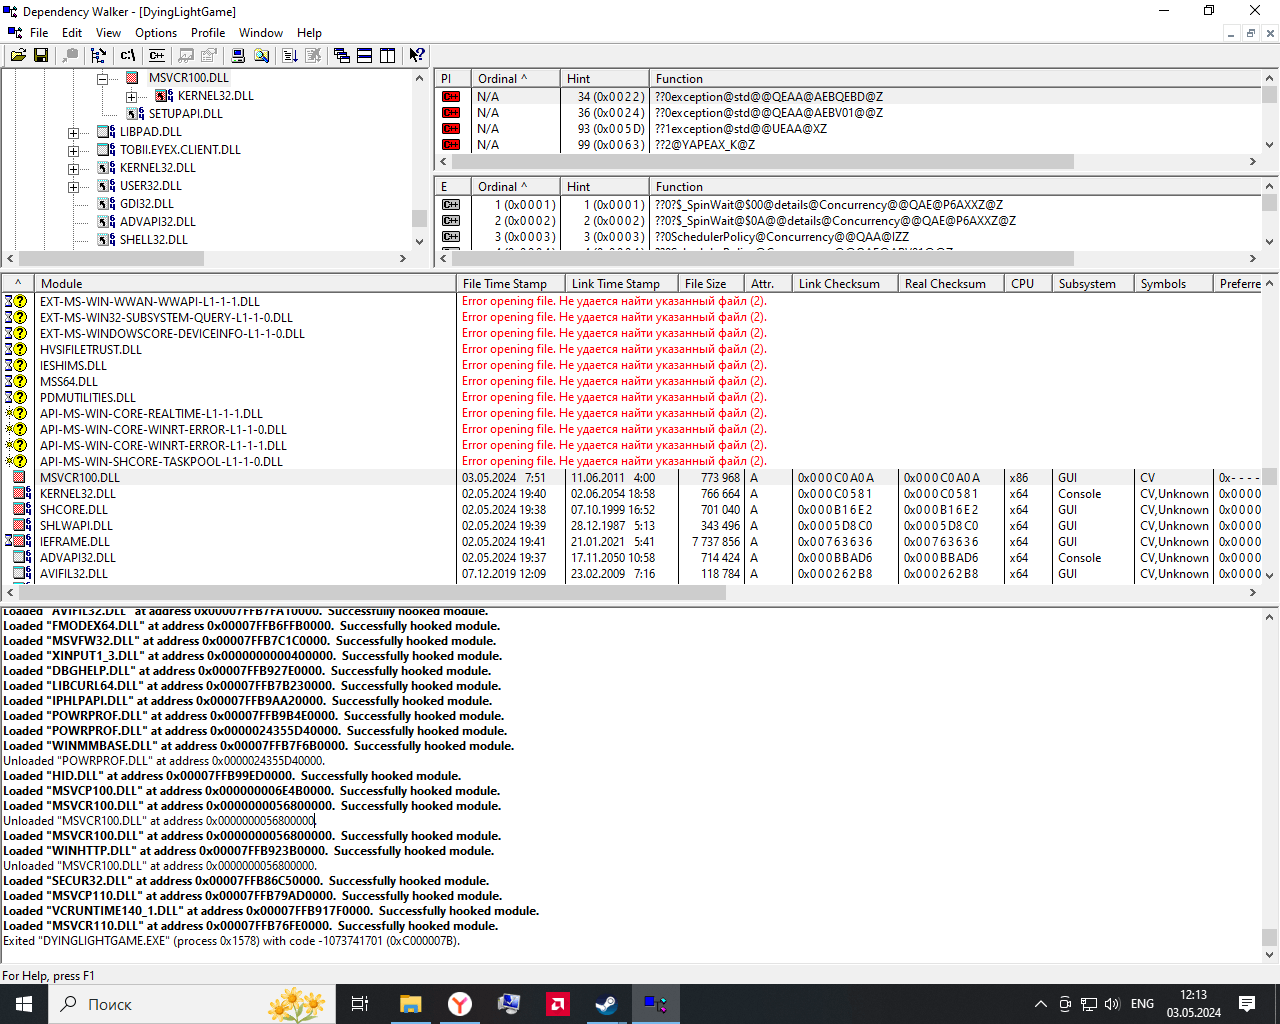
Task: Click the module tree vertical scrollbar thumb
Action: [x=419, y=219]
